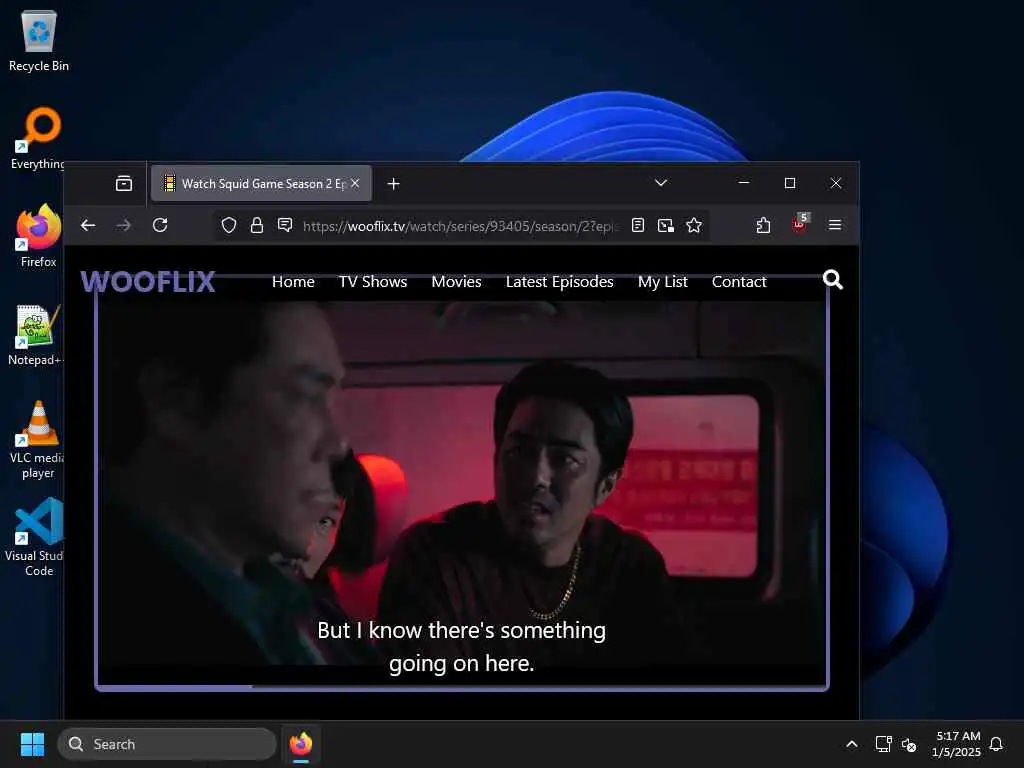This screenshot has width=1024, height=768.
Task: Maximize the Firefox window
Action: 790,183
